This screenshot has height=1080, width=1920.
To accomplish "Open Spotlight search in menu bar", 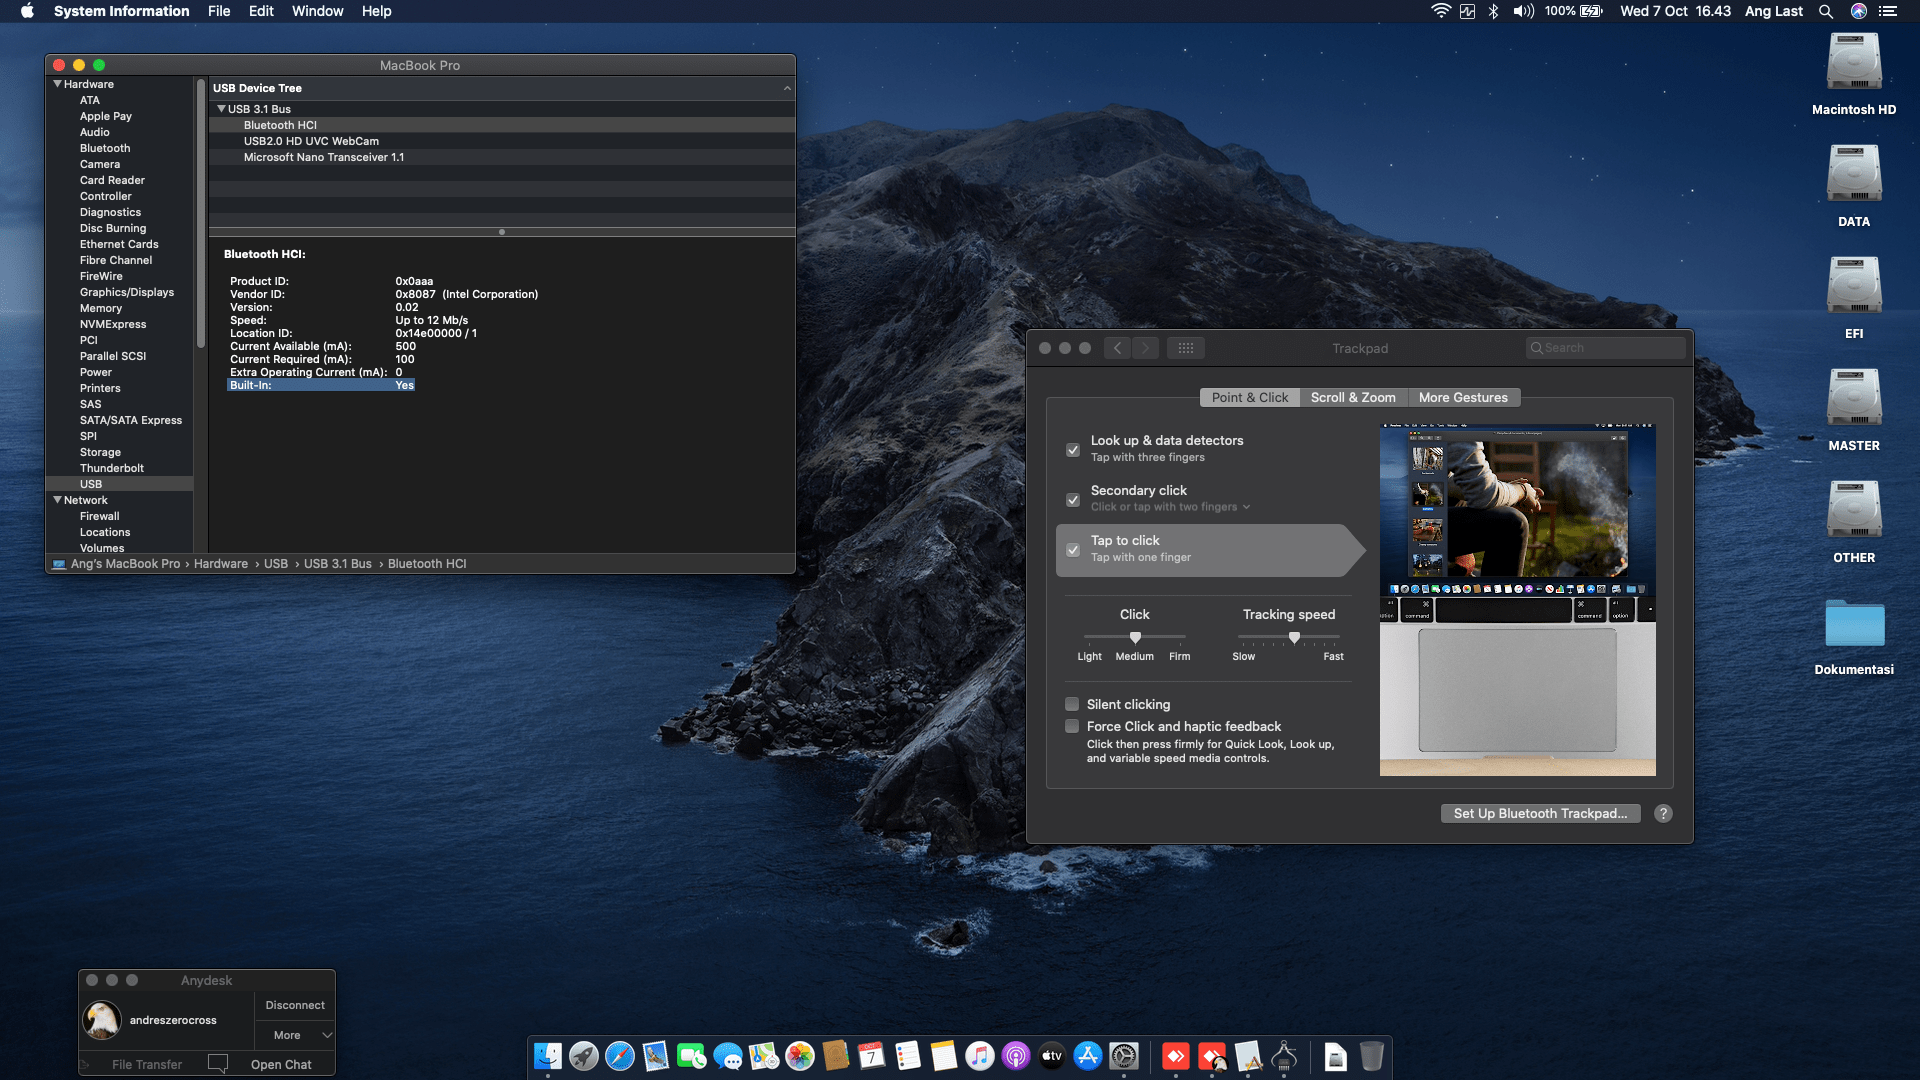I will [1826, 11].
